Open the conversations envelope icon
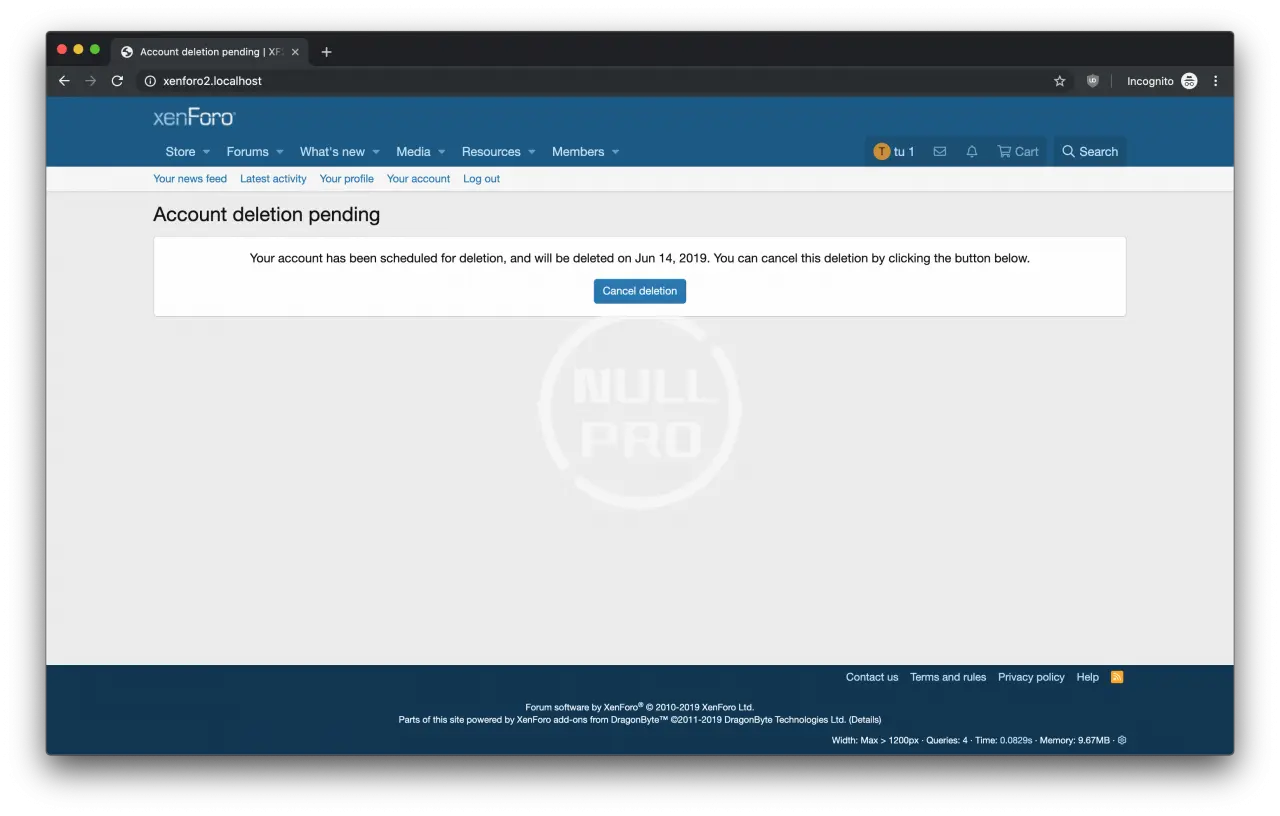 pos(939,152)
